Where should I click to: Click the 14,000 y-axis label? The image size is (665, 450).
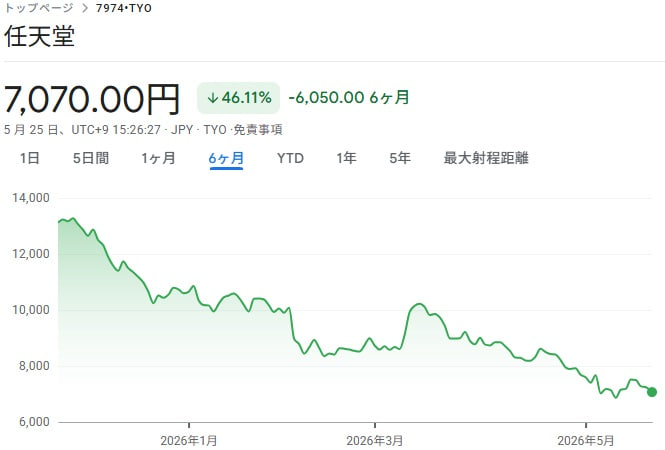[x=31, y=198]
